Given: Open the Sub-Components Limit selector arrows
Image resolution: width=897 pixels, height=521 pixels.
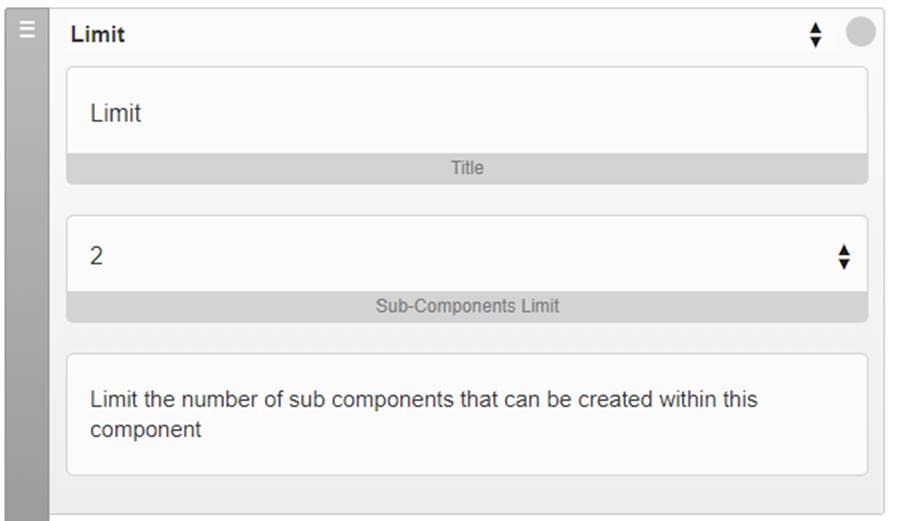Looking at the screenshot, I should pos(844,257).
